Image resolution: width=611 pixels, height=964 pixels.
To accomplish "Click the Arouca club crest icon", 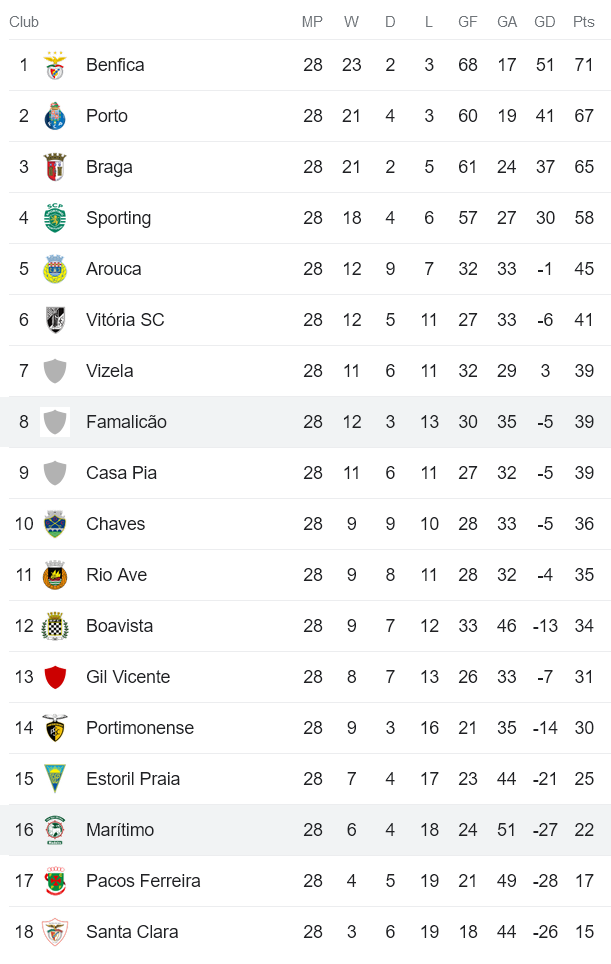I will click(55, 270).
